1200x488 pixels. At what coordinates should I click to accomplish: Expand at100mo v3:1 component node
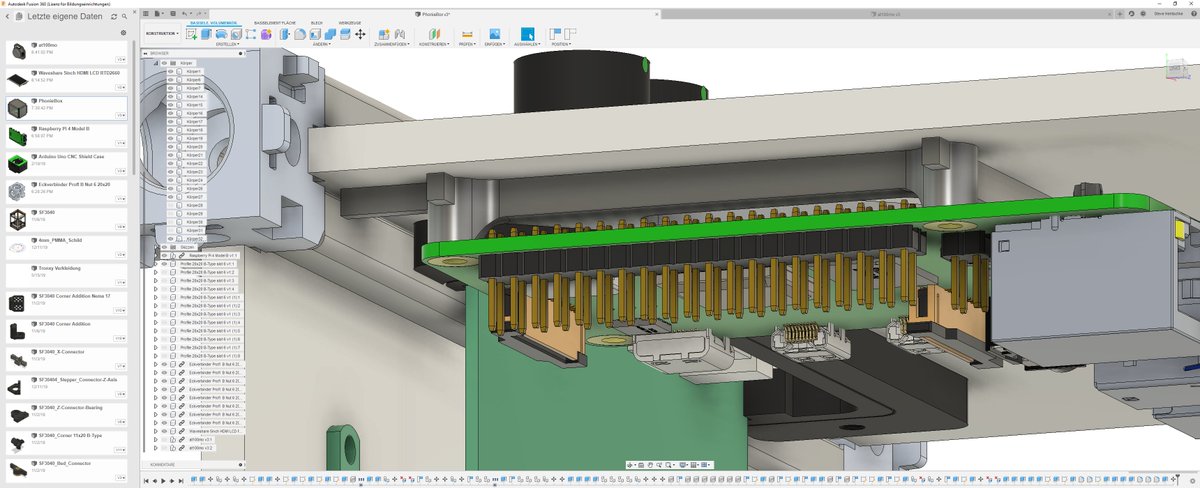156,439
